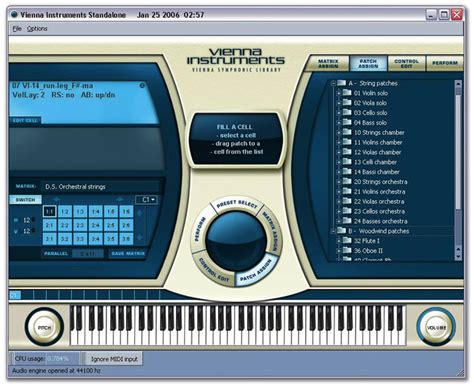The height and width of the screenshot is (387, 474).
Task: Click the patch list scroll down arrow
Action: 458,256
